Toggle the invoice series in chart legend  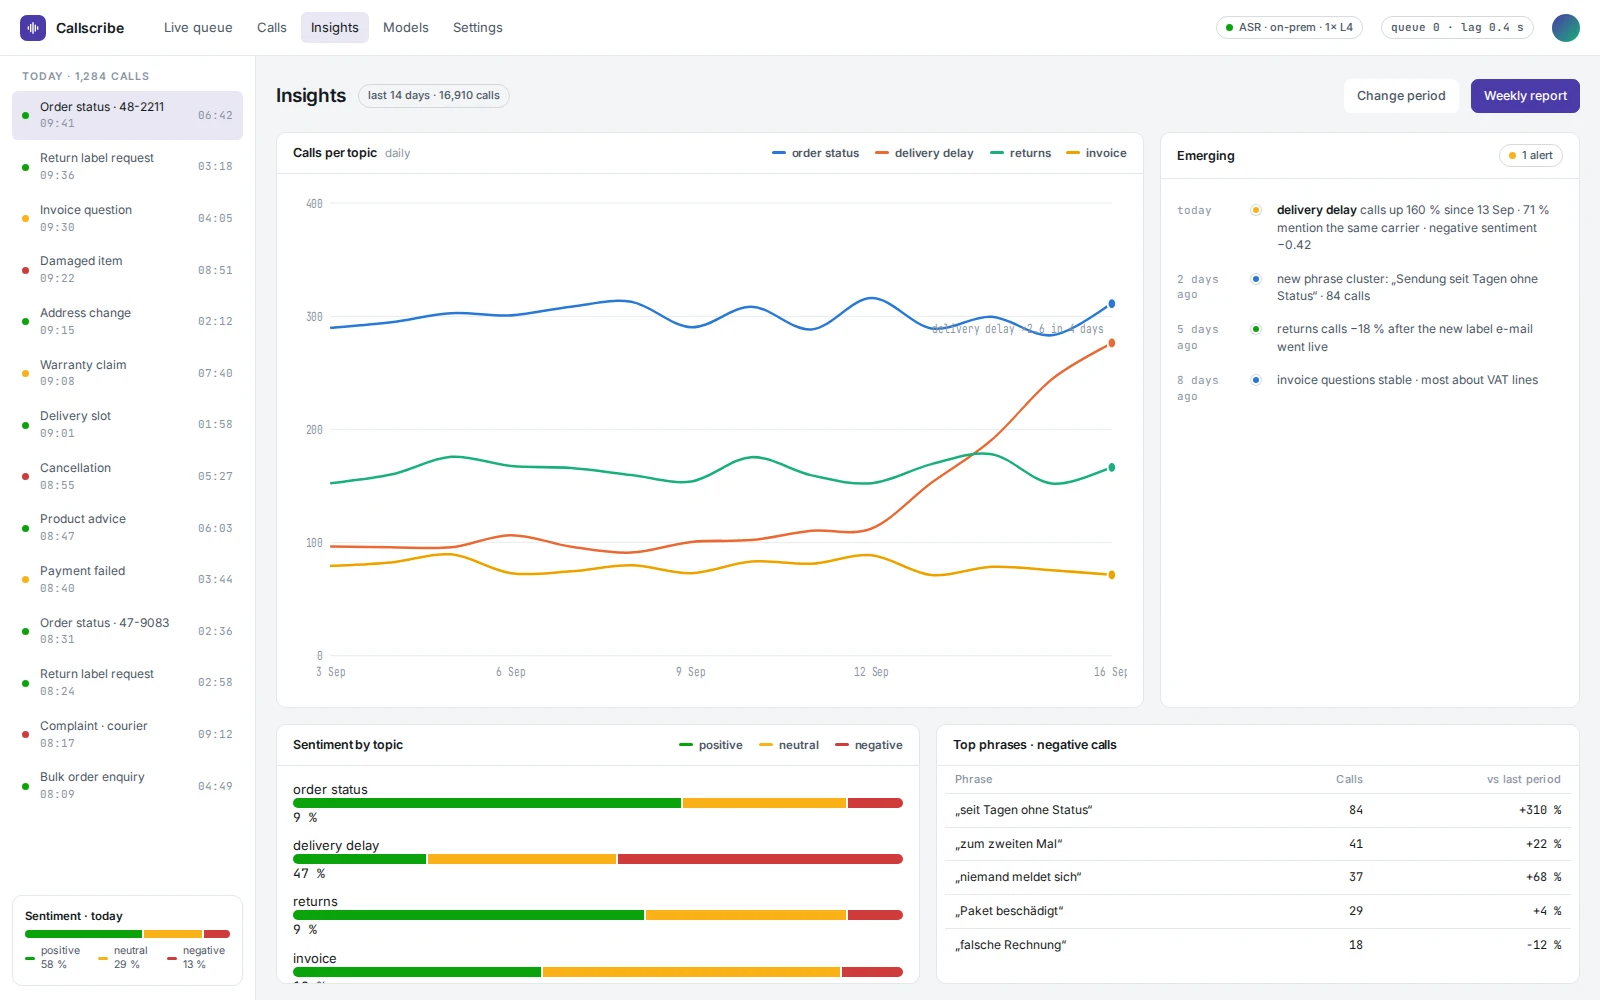point(1096,153)
